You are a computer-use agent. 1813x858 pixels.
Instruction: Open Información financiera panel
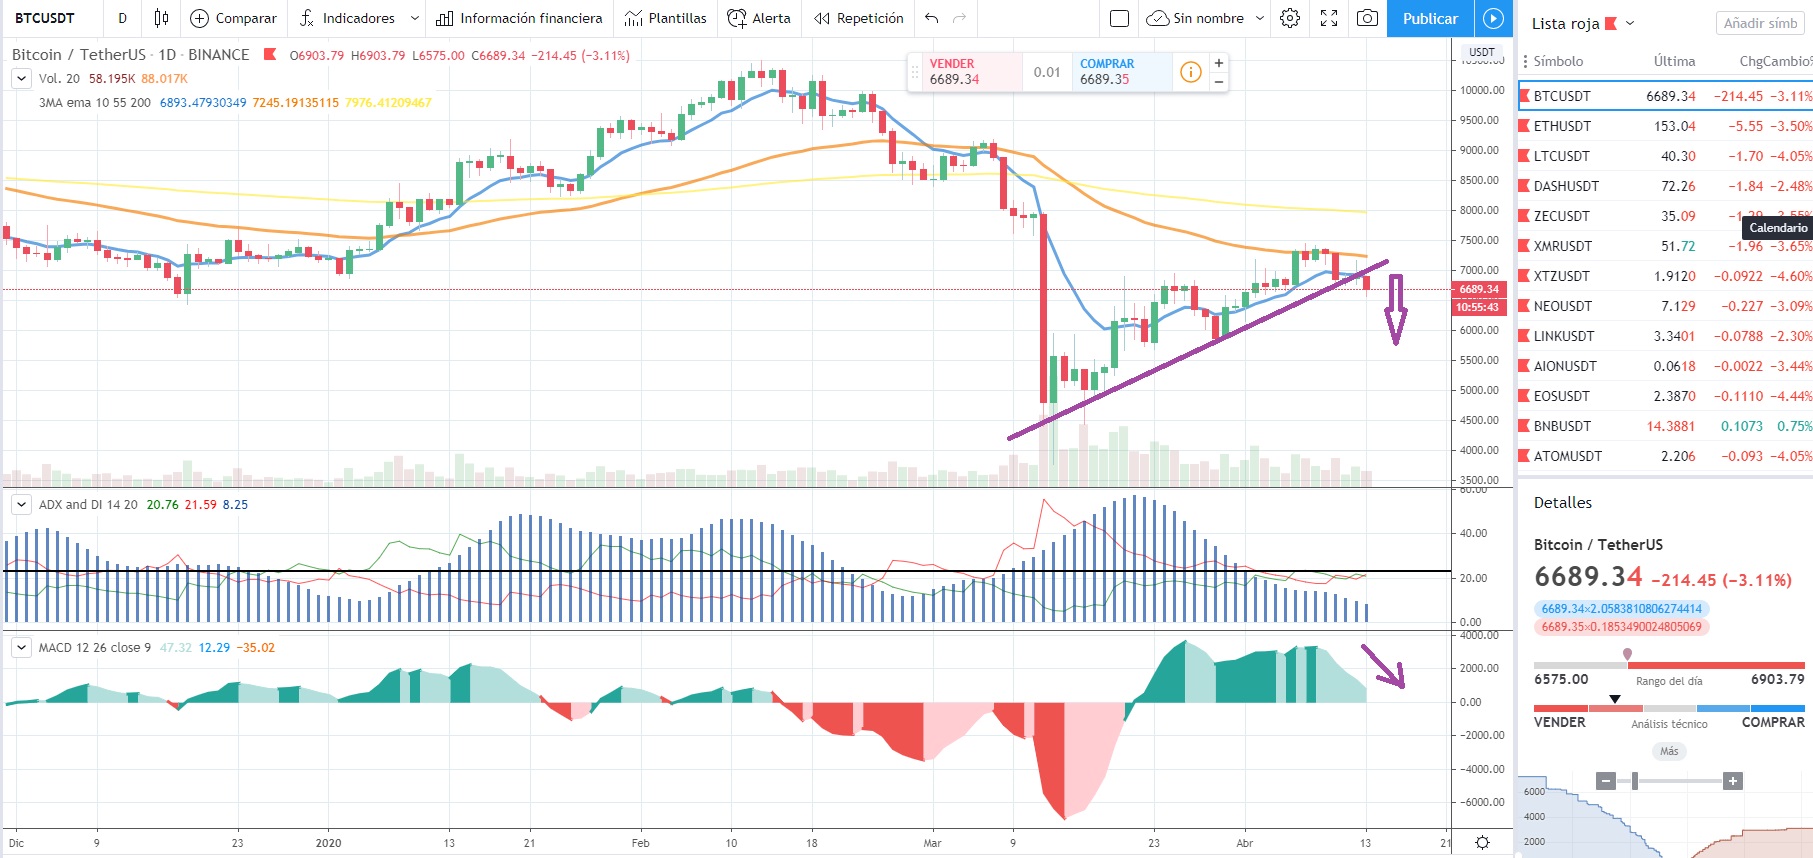point(519,18)
